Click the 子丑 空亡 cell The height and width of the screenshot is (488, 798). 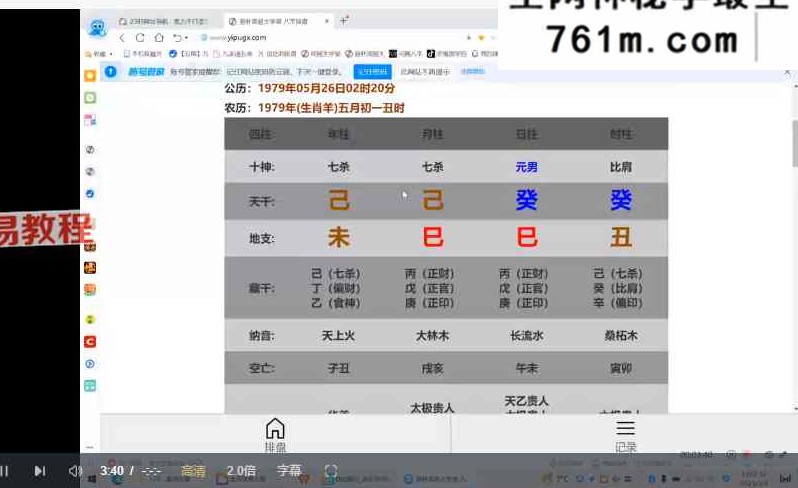pos(338,368)
